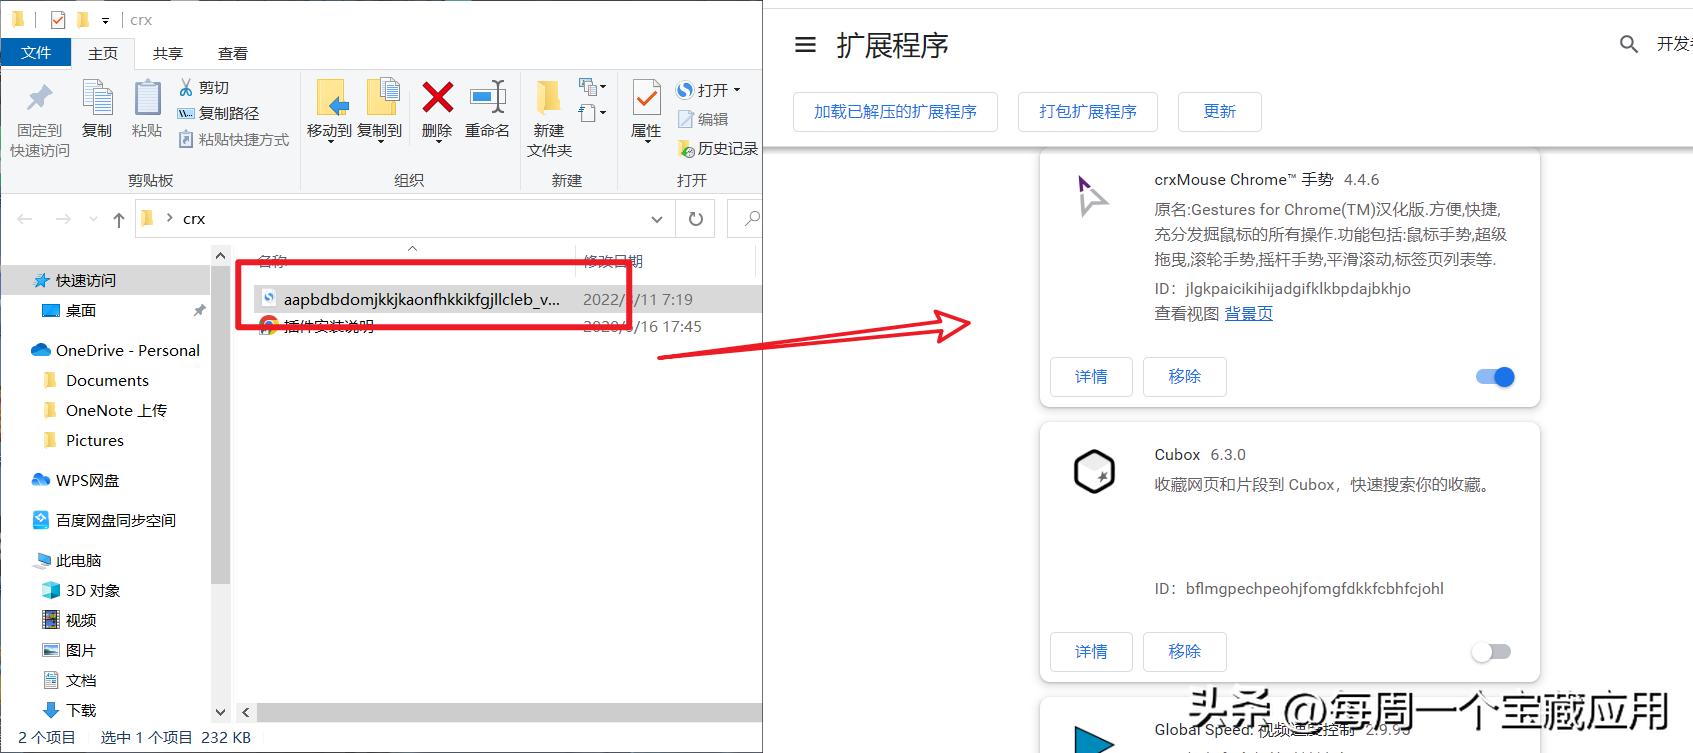Click the Copy (复制) ribbon icon
This screenshot has width=1693, height=753.
pos(97,98)
